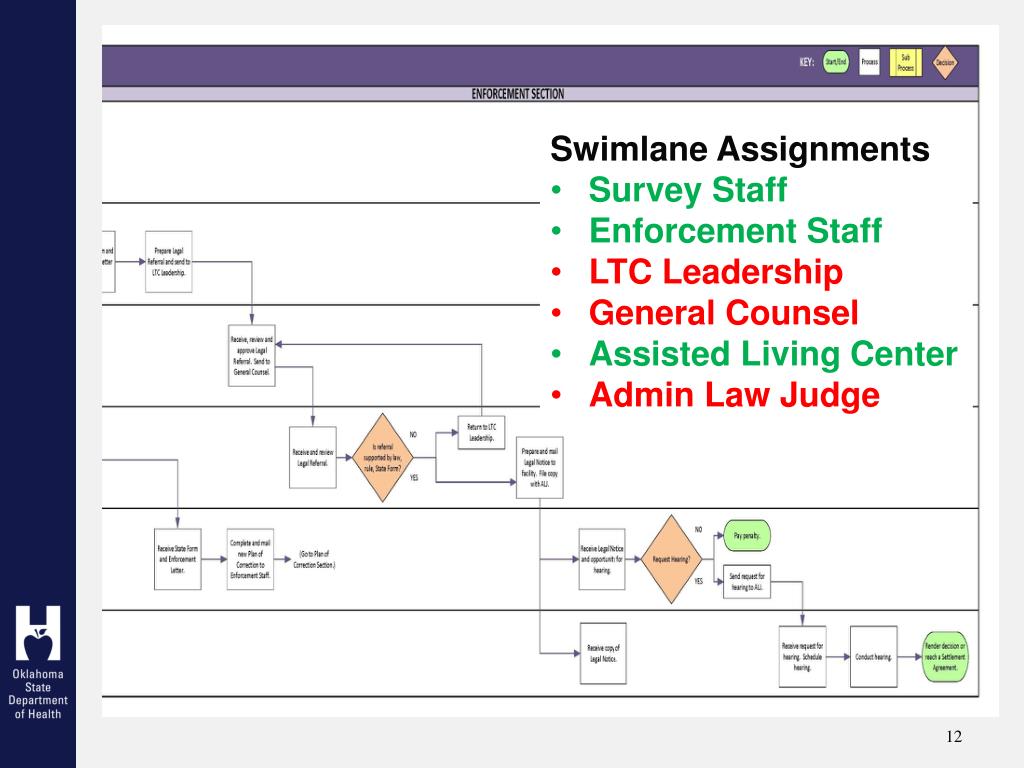Screen dimensions: 1024x768
Task: Click the NO label by the referral diamond
Action: [x=413, y=435]
